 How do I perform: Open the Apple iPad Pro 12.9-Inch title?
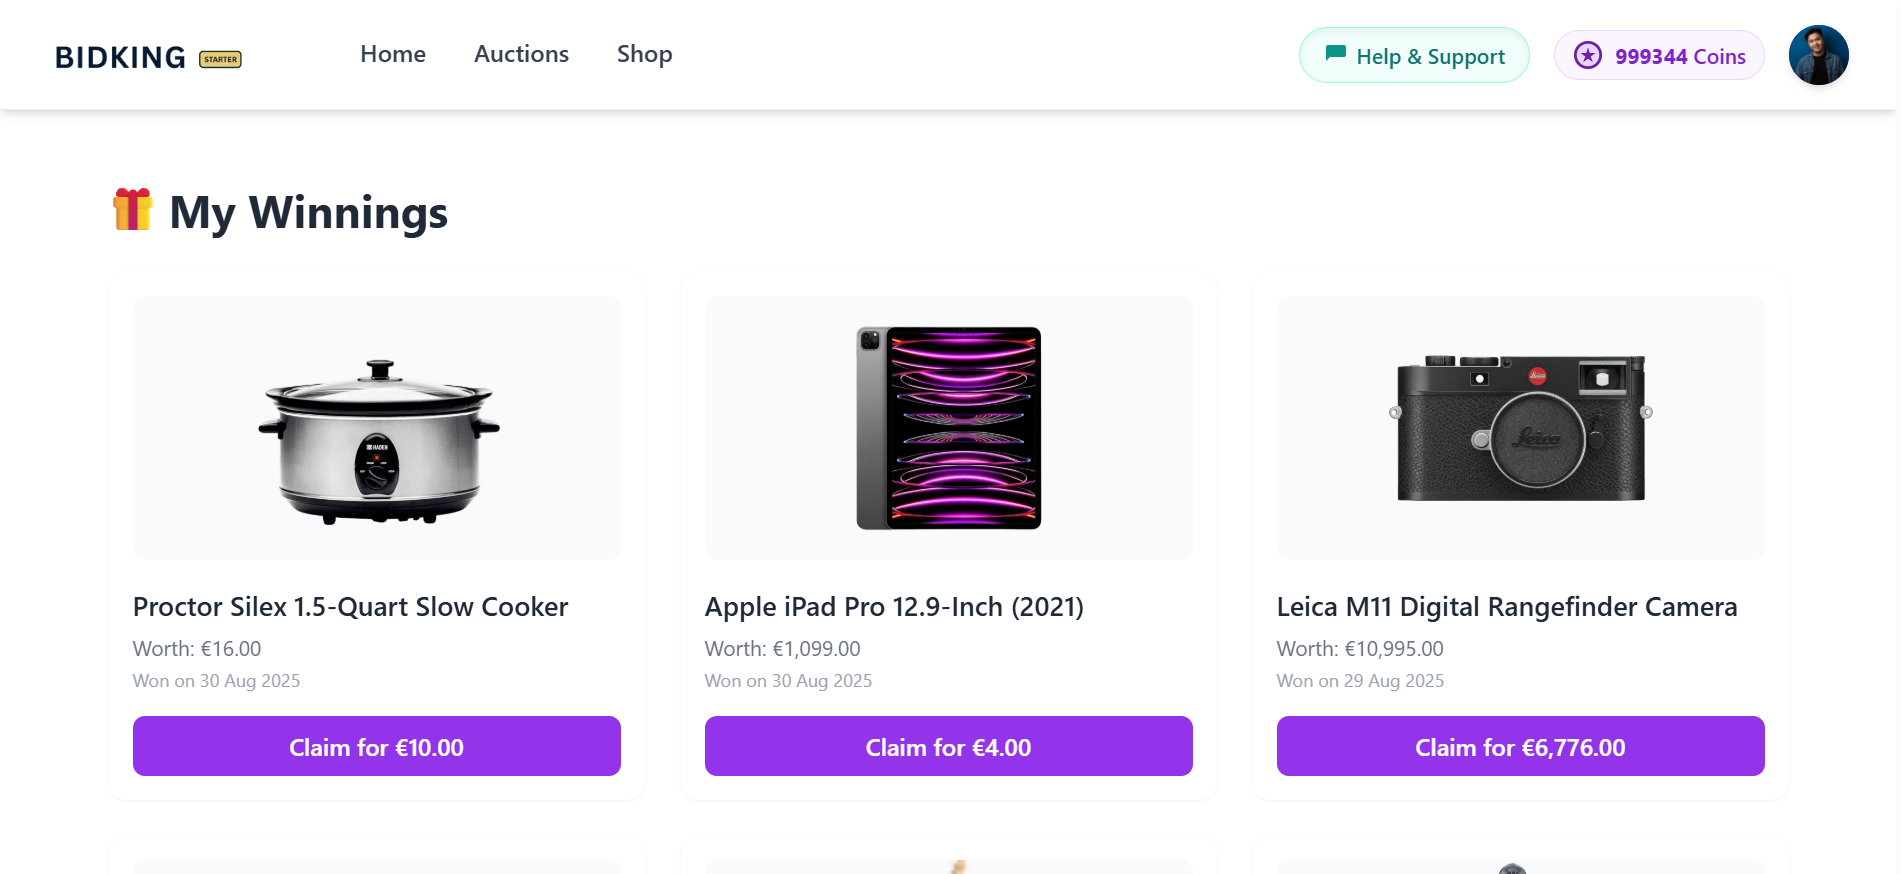pos(894,607)
